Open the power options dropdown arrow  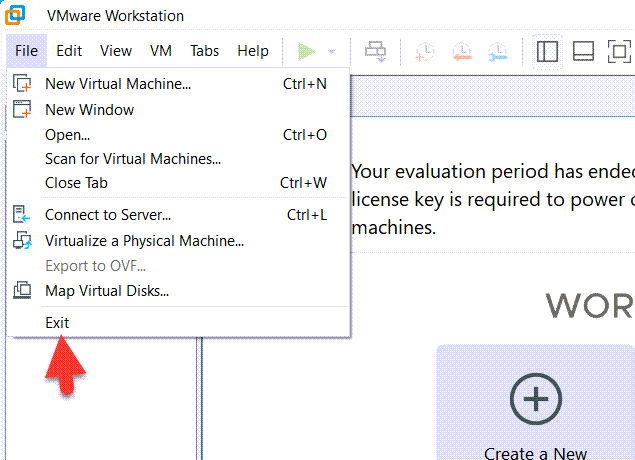click(331, 51)
